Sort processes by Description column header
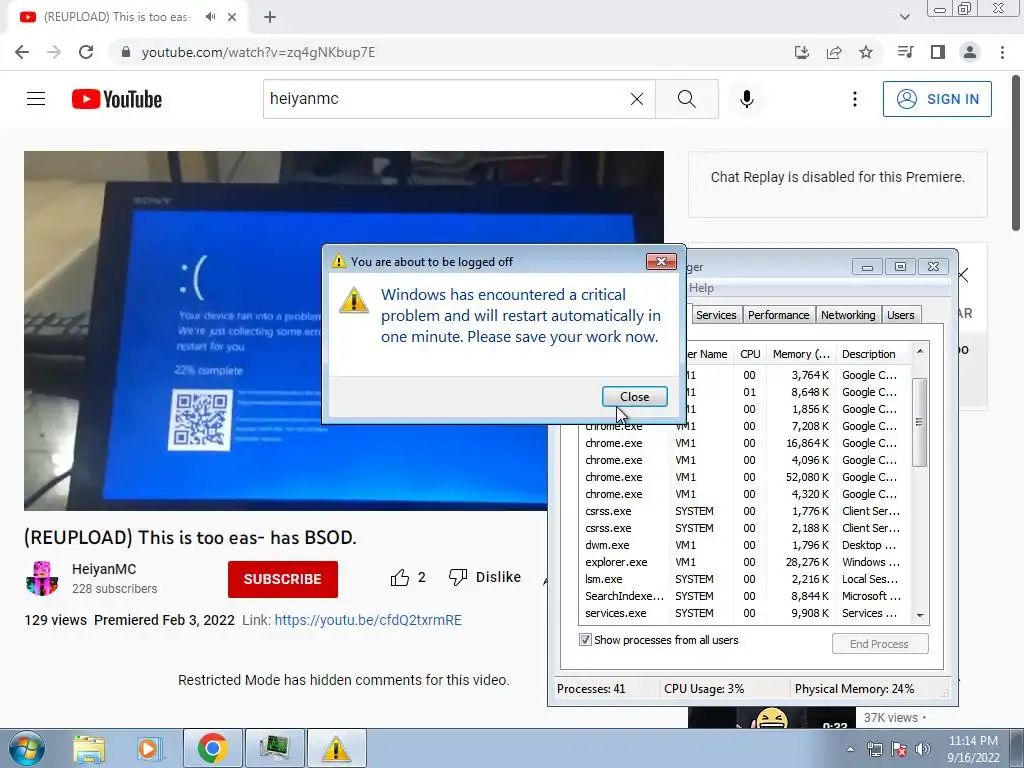The width and height of the screenshot is (1024, 768). pyautogui.click(x=873, y=354)
